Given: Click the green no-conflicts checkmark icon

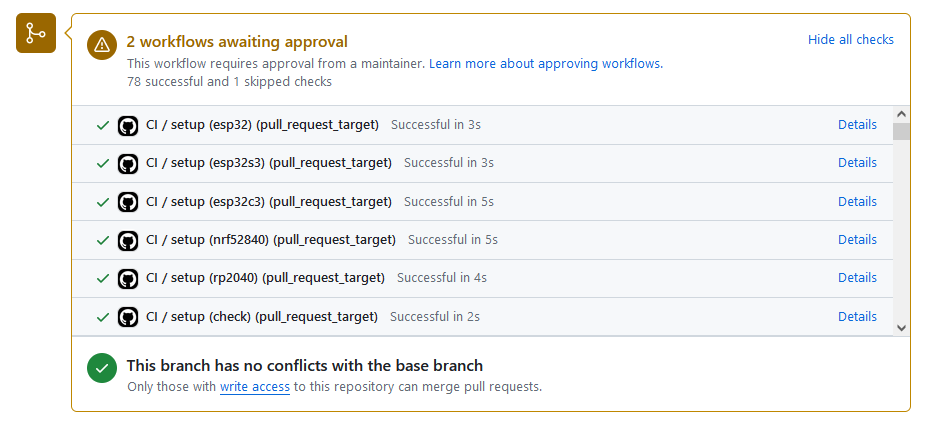Looking at the screenshot, I should coord(102,368).
